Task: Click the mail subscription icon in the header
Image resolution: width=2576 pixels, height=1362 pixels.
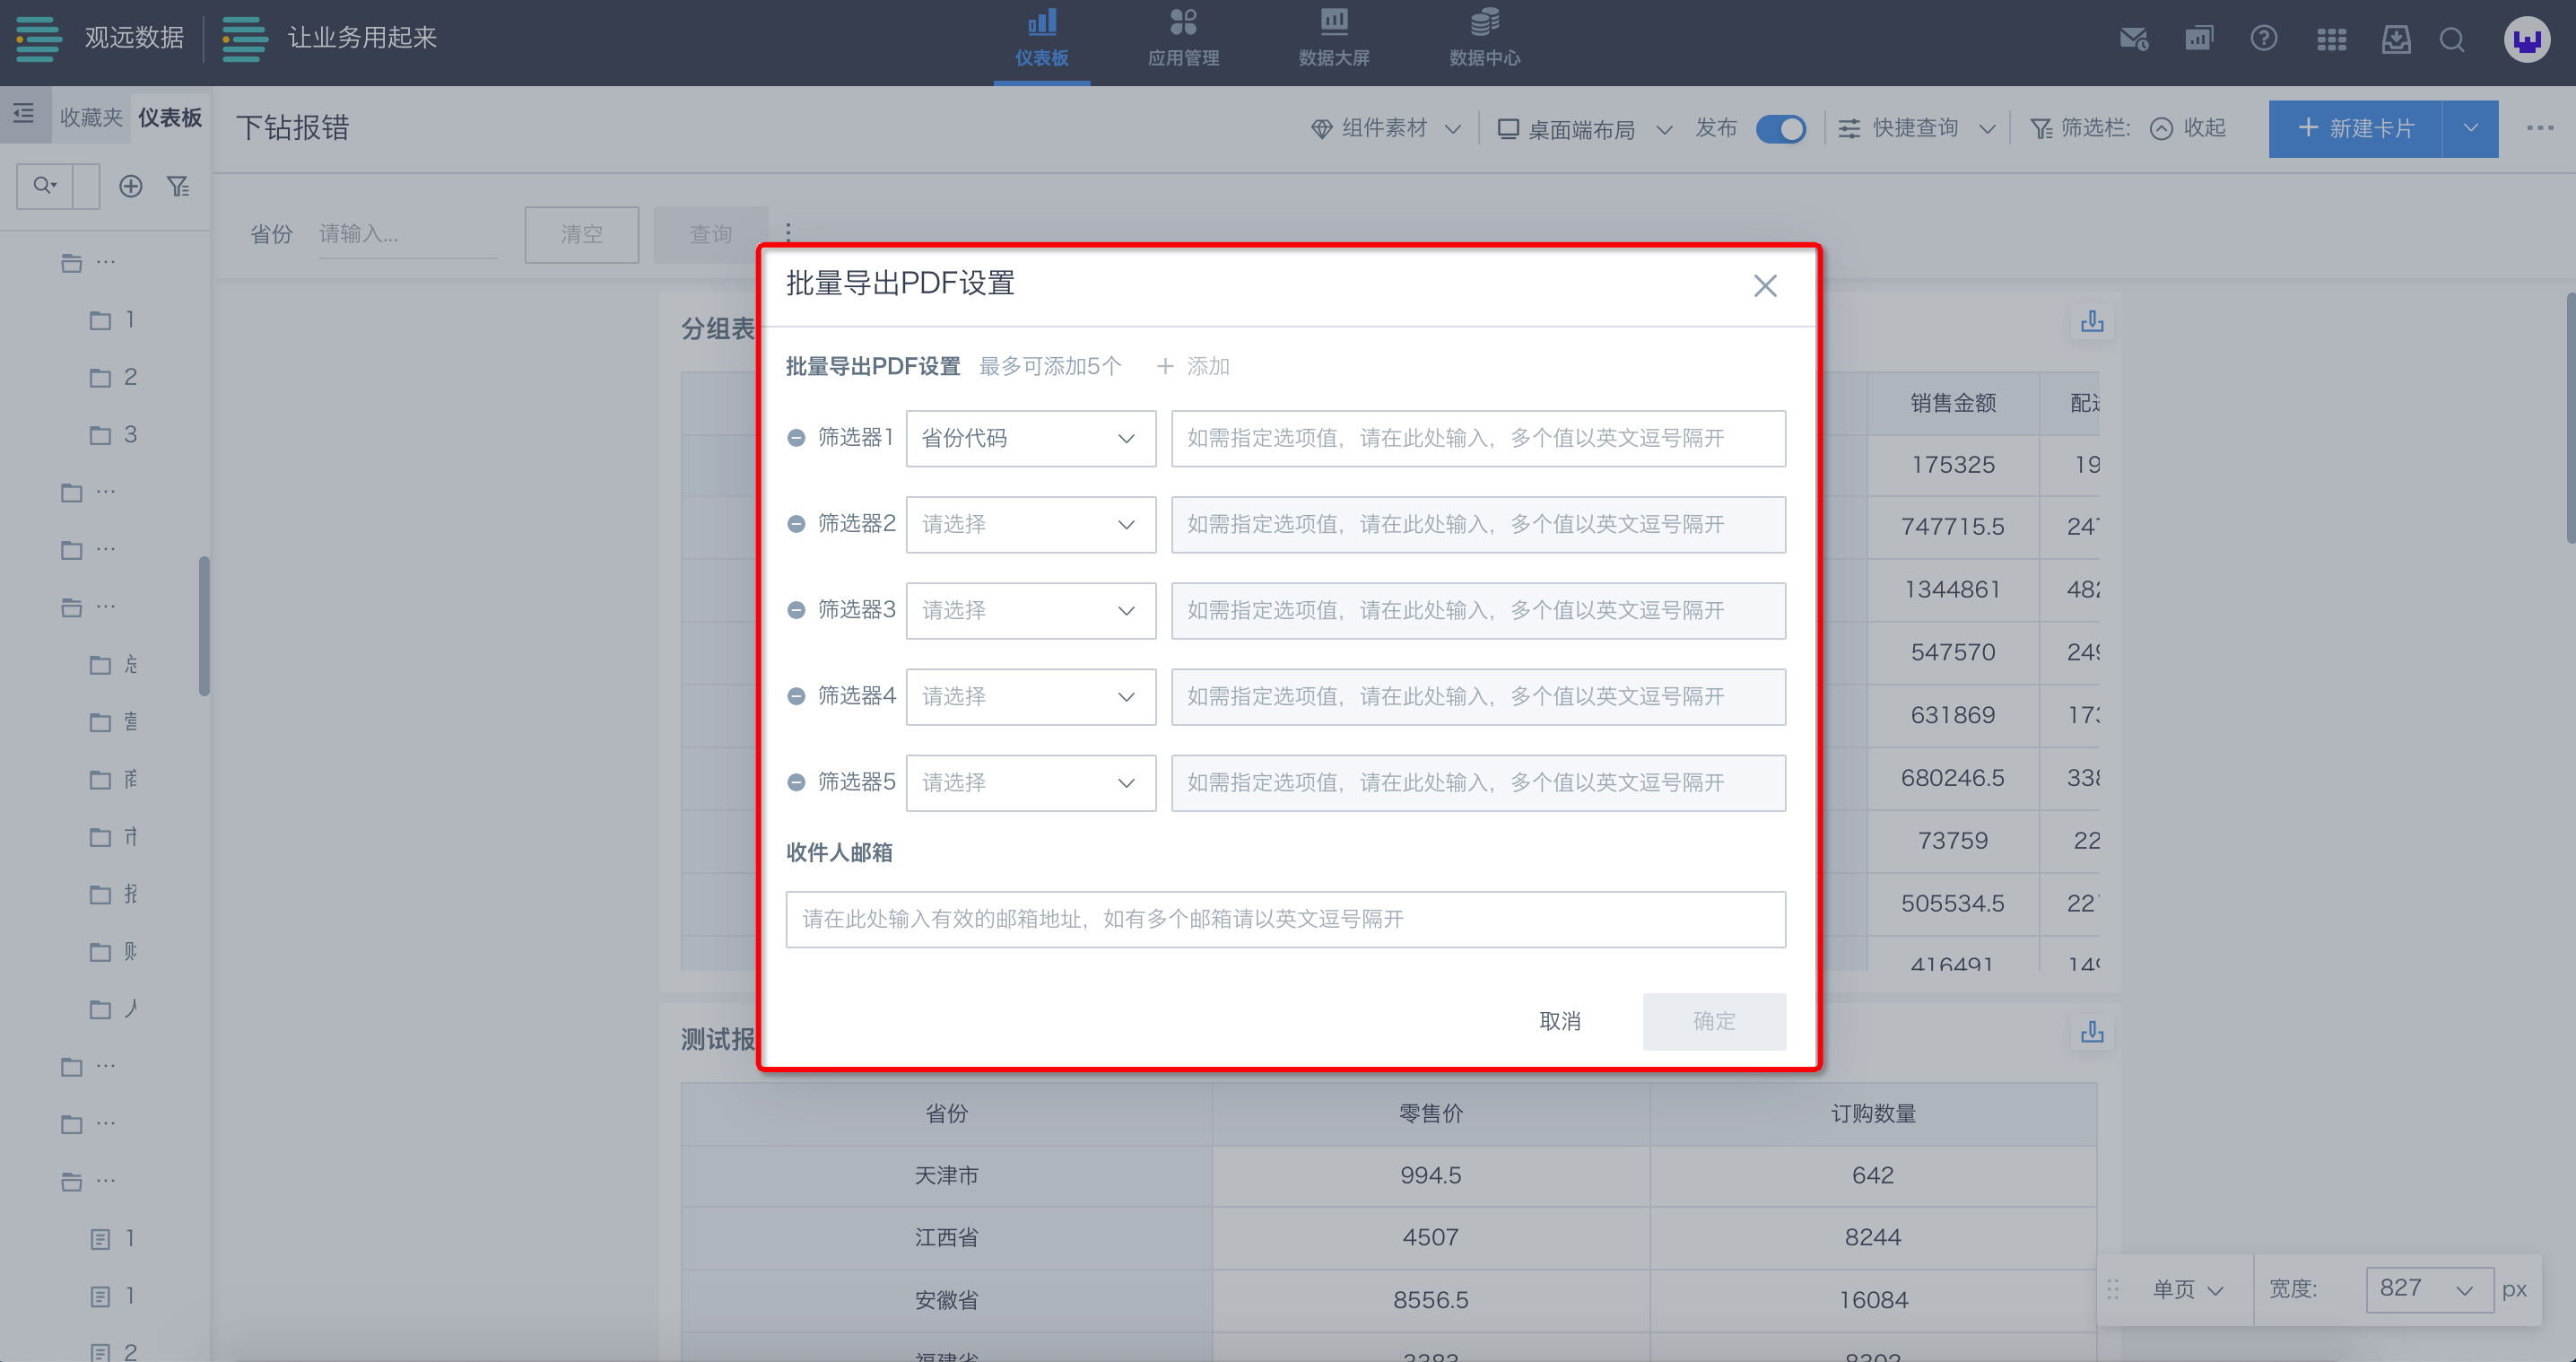Action: 2133,39
